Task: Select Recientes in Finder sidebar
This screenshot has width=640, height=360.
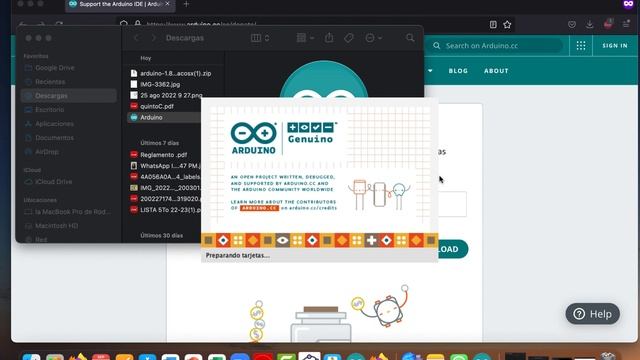Action: [x=68, y=82]
